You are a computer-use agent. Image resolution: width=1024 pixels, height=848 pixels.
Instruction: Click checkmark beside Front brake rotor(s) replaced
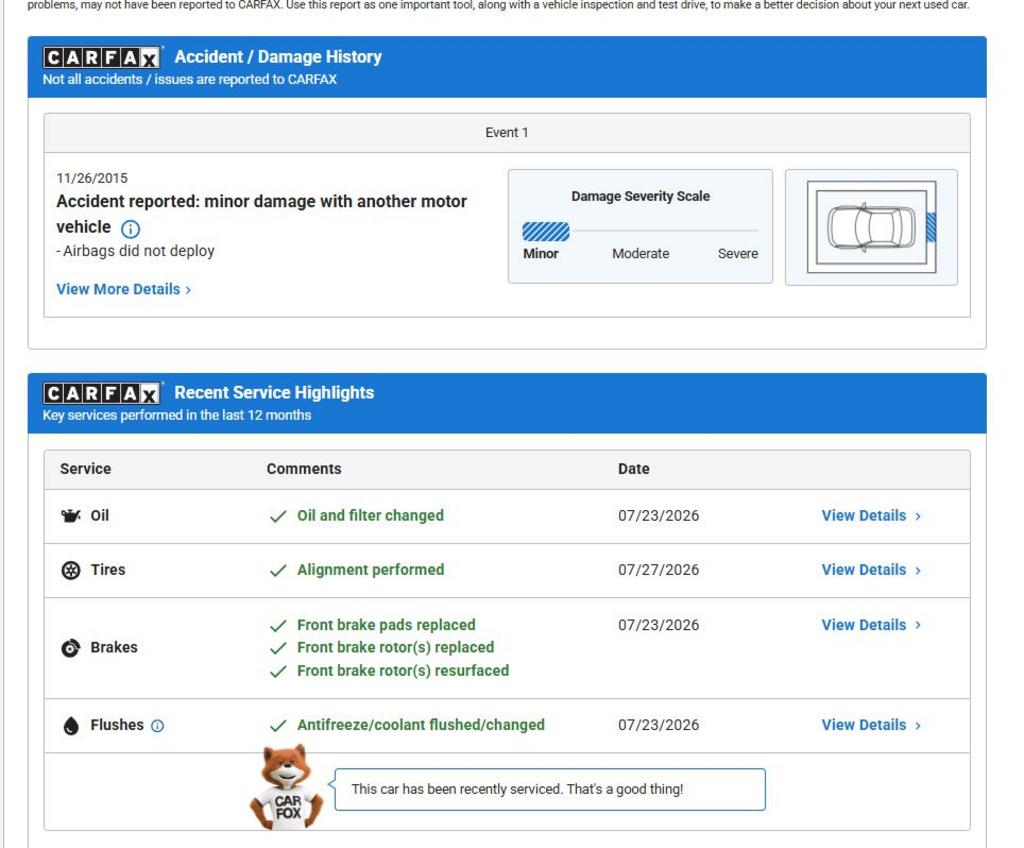(278, 648)
